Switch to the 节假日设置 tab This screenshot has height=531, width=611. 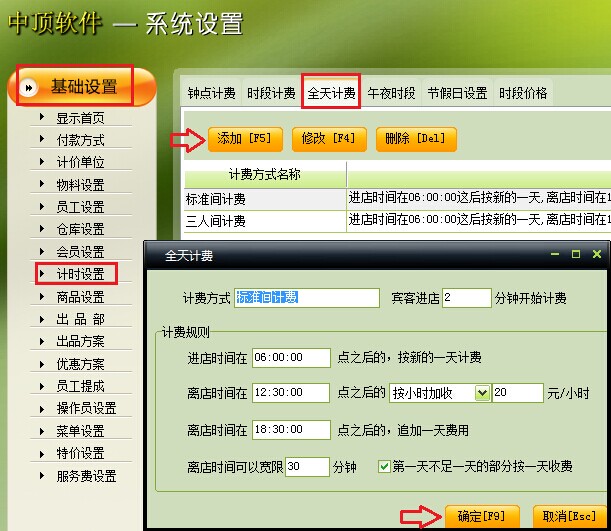pos(457,93)
